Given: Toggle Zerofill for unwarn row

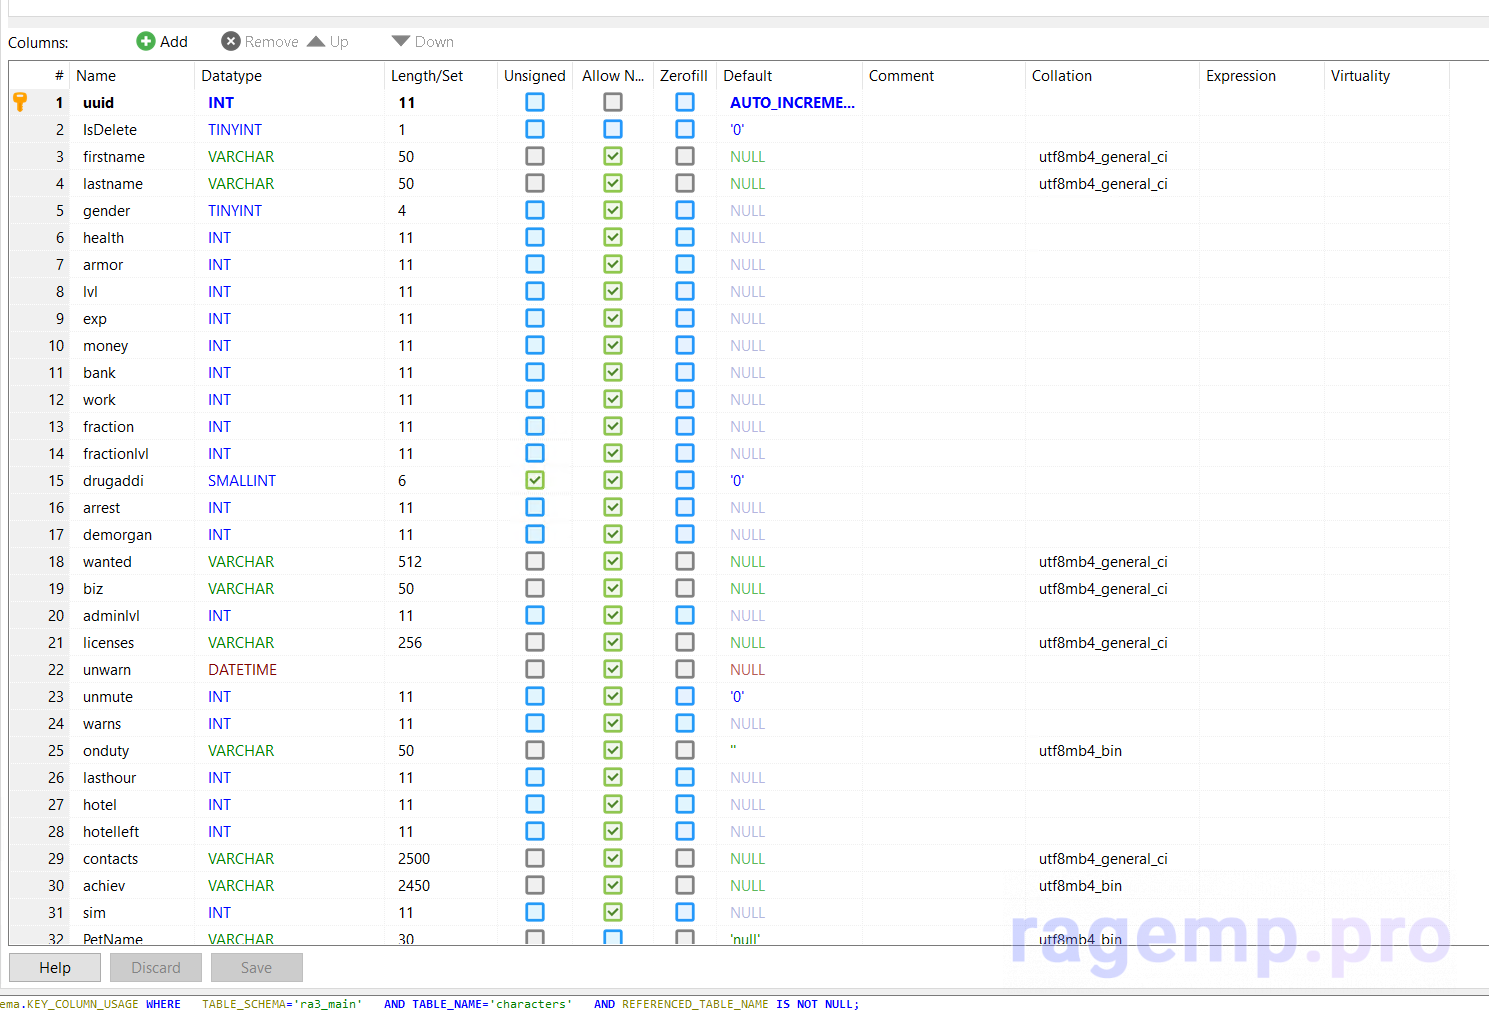Looking at the screenshot, I should [x=685, y=669].
